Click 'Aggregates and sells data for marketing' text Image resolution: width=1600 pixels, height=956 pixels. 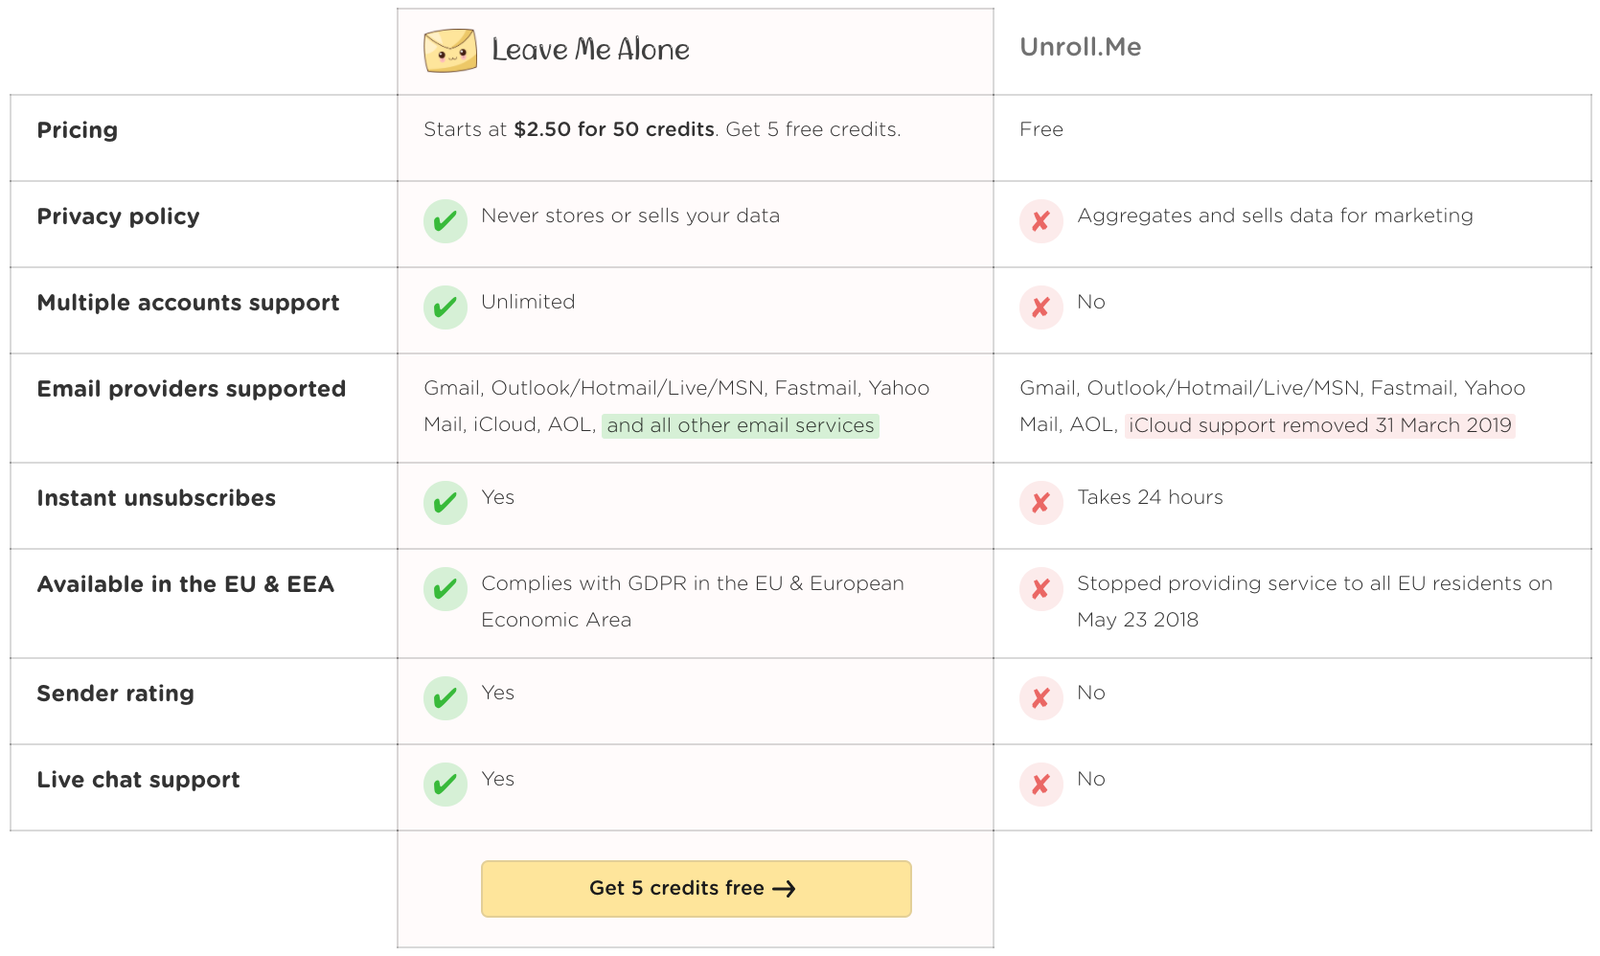[1275, 215]
